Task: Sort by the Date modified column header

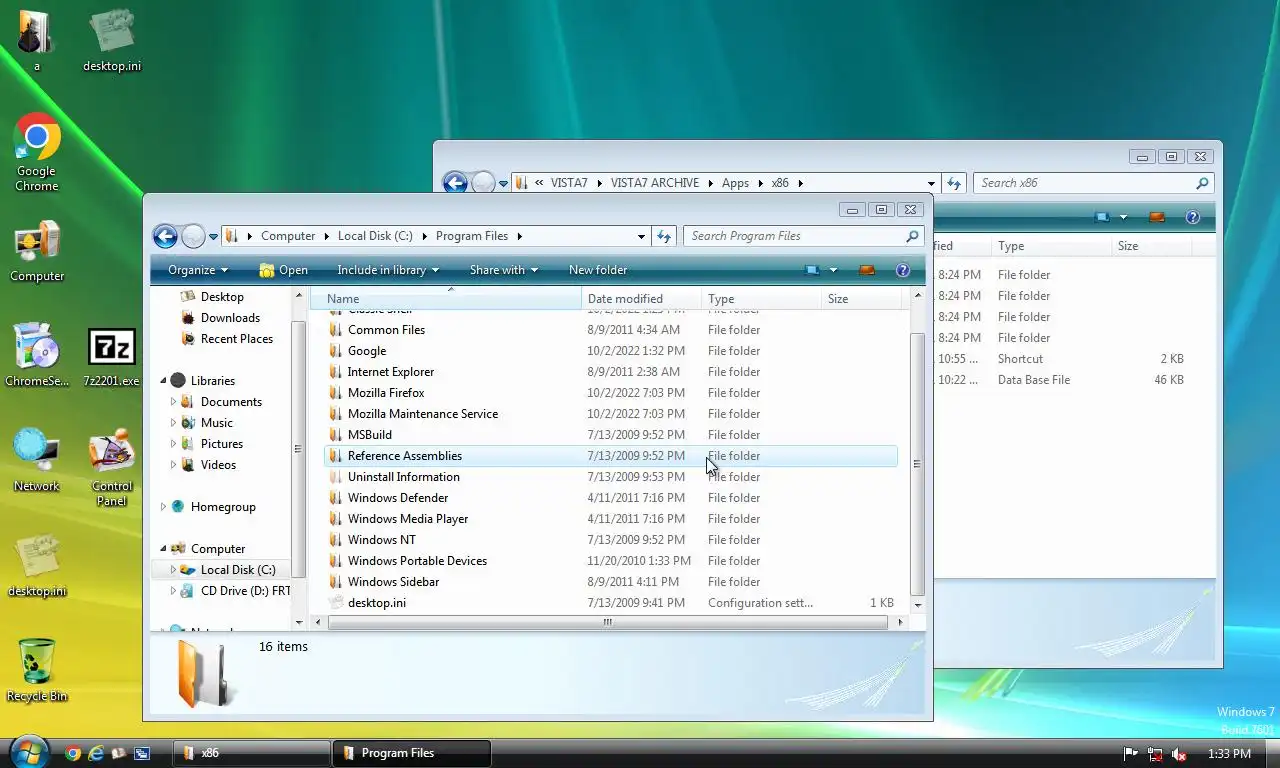Action: coord(641,298)
